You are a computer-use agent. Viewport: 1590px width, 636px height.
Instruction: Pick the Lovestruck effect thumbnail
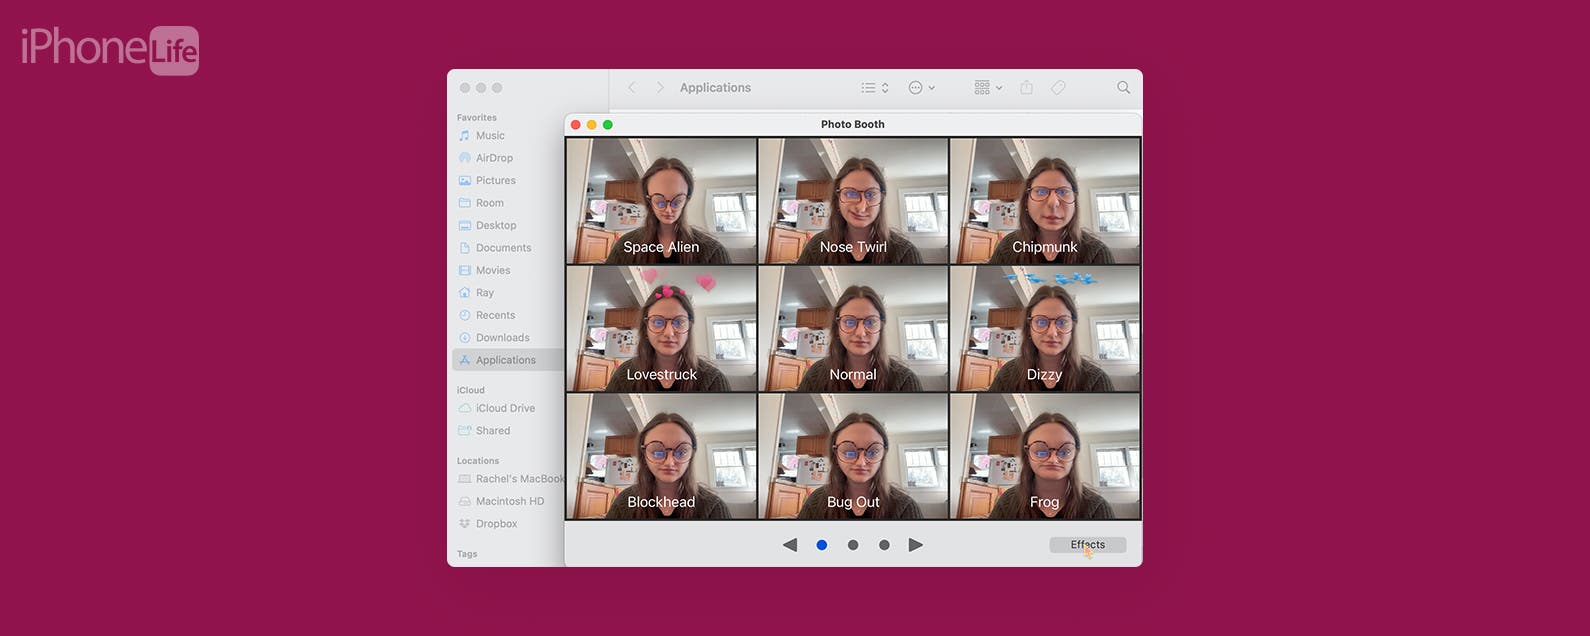661,328
